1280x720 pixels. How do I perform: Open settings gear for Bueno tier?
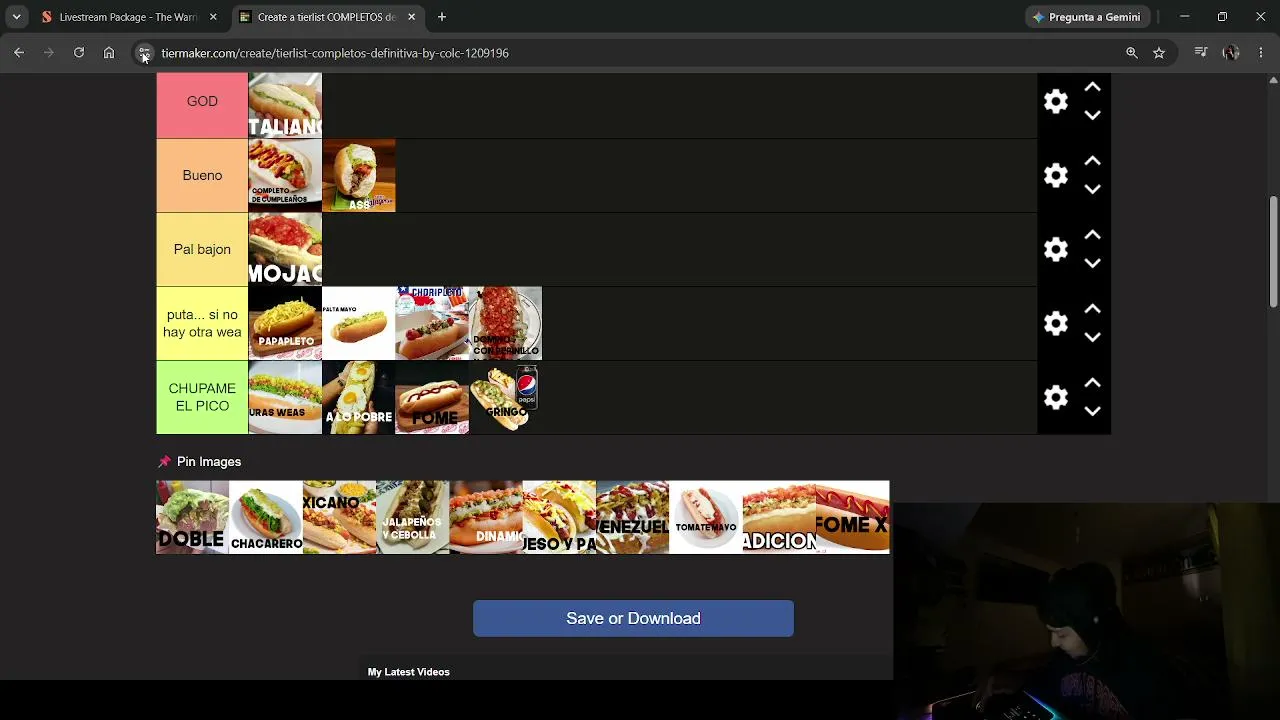coord(1056,175)
